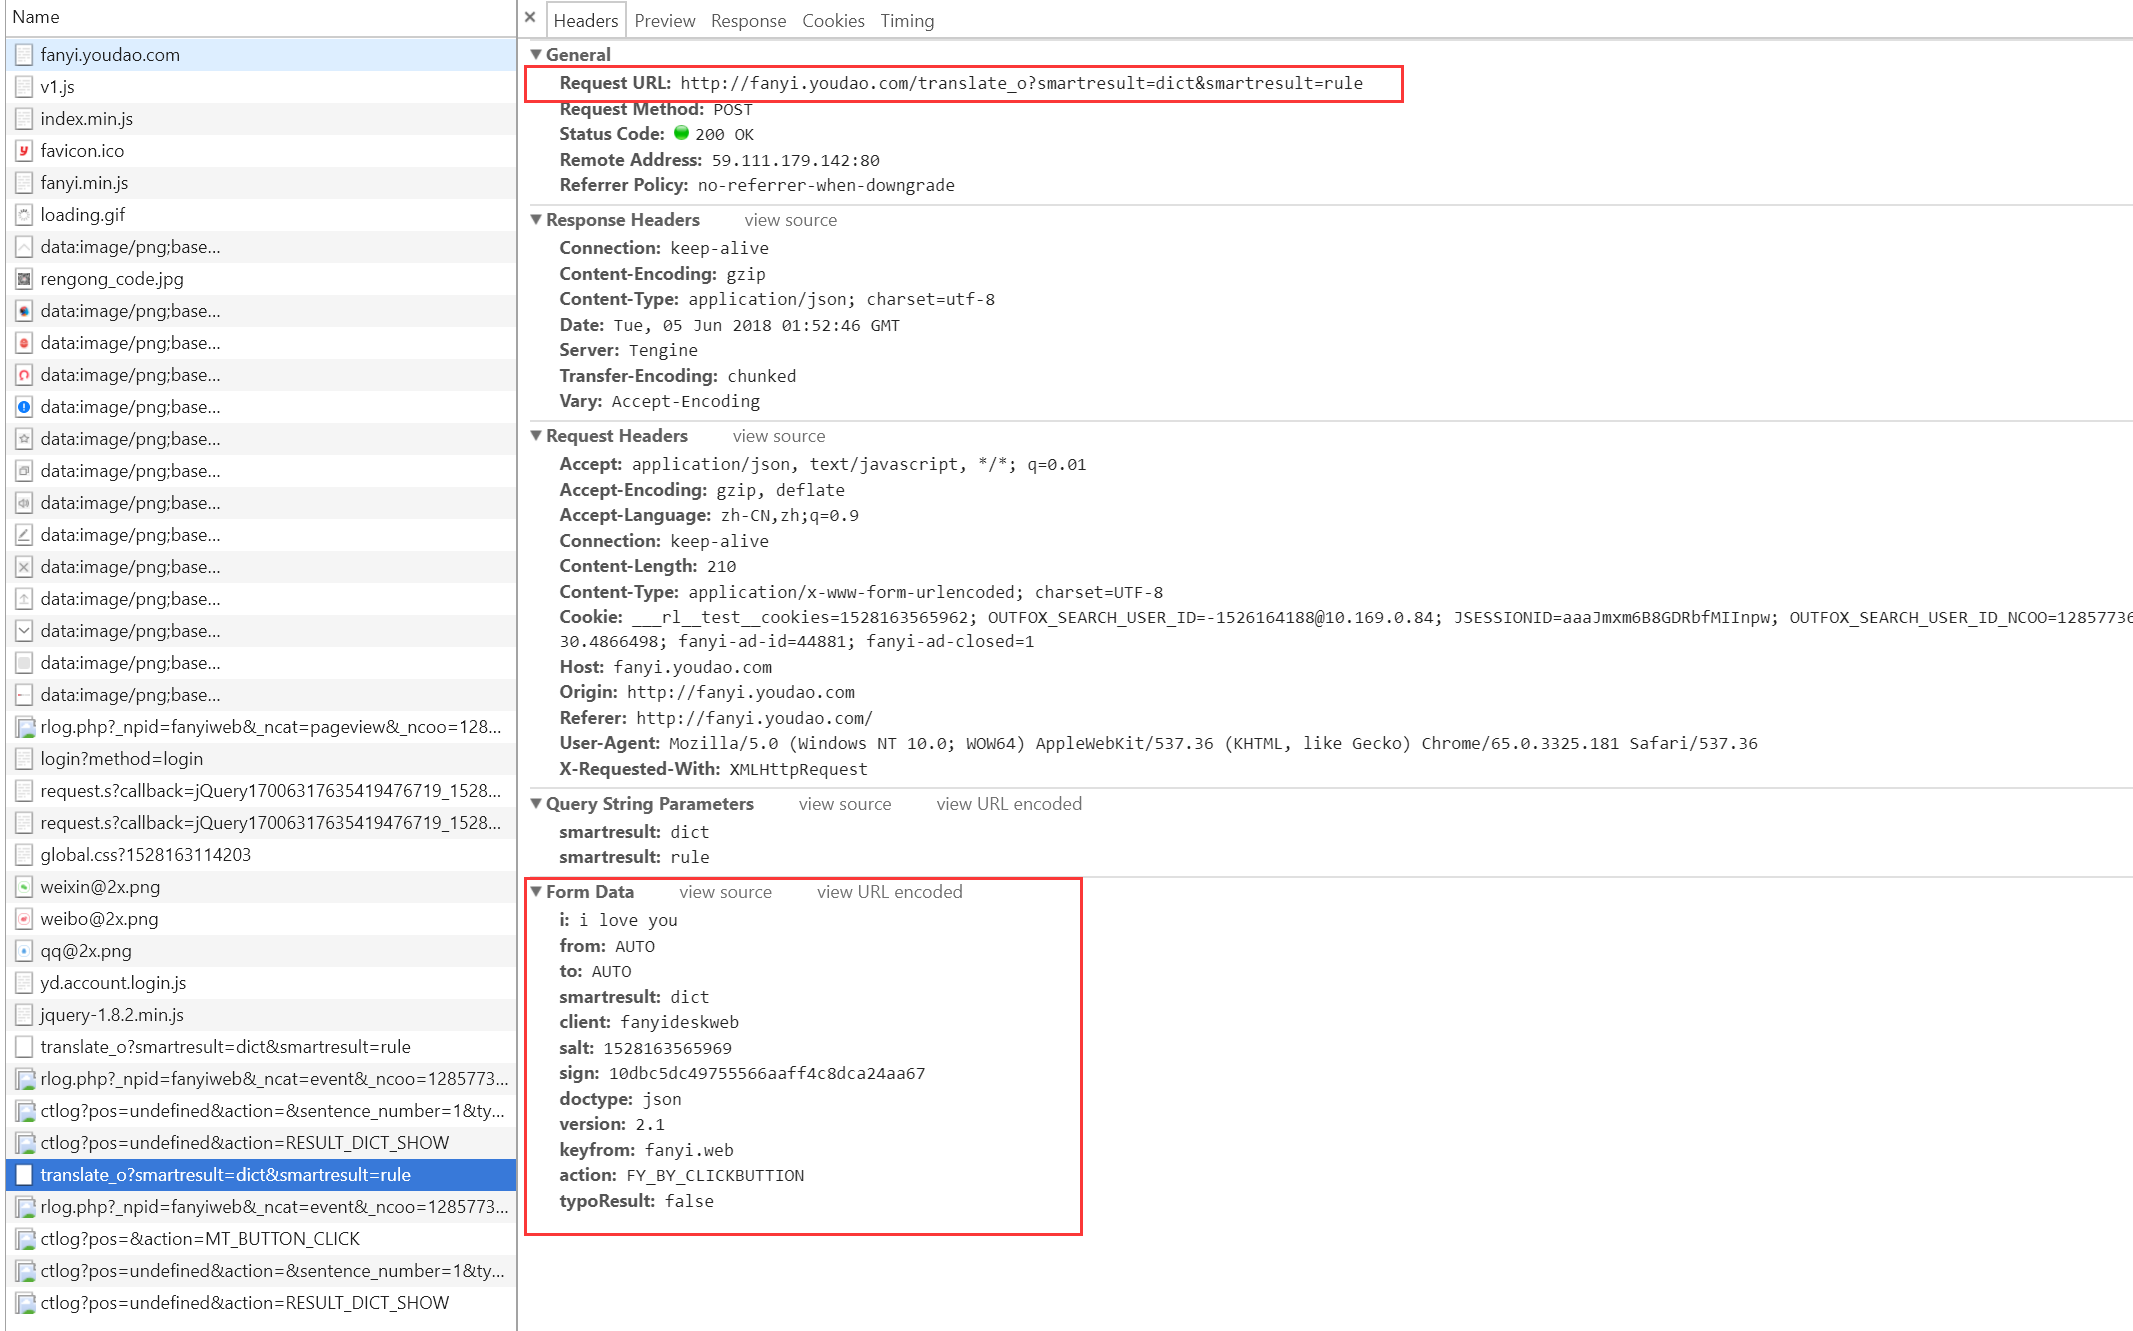The image size is (2133, 1331).
Task: Click the global.css file icon
Action: pos(24,855)
